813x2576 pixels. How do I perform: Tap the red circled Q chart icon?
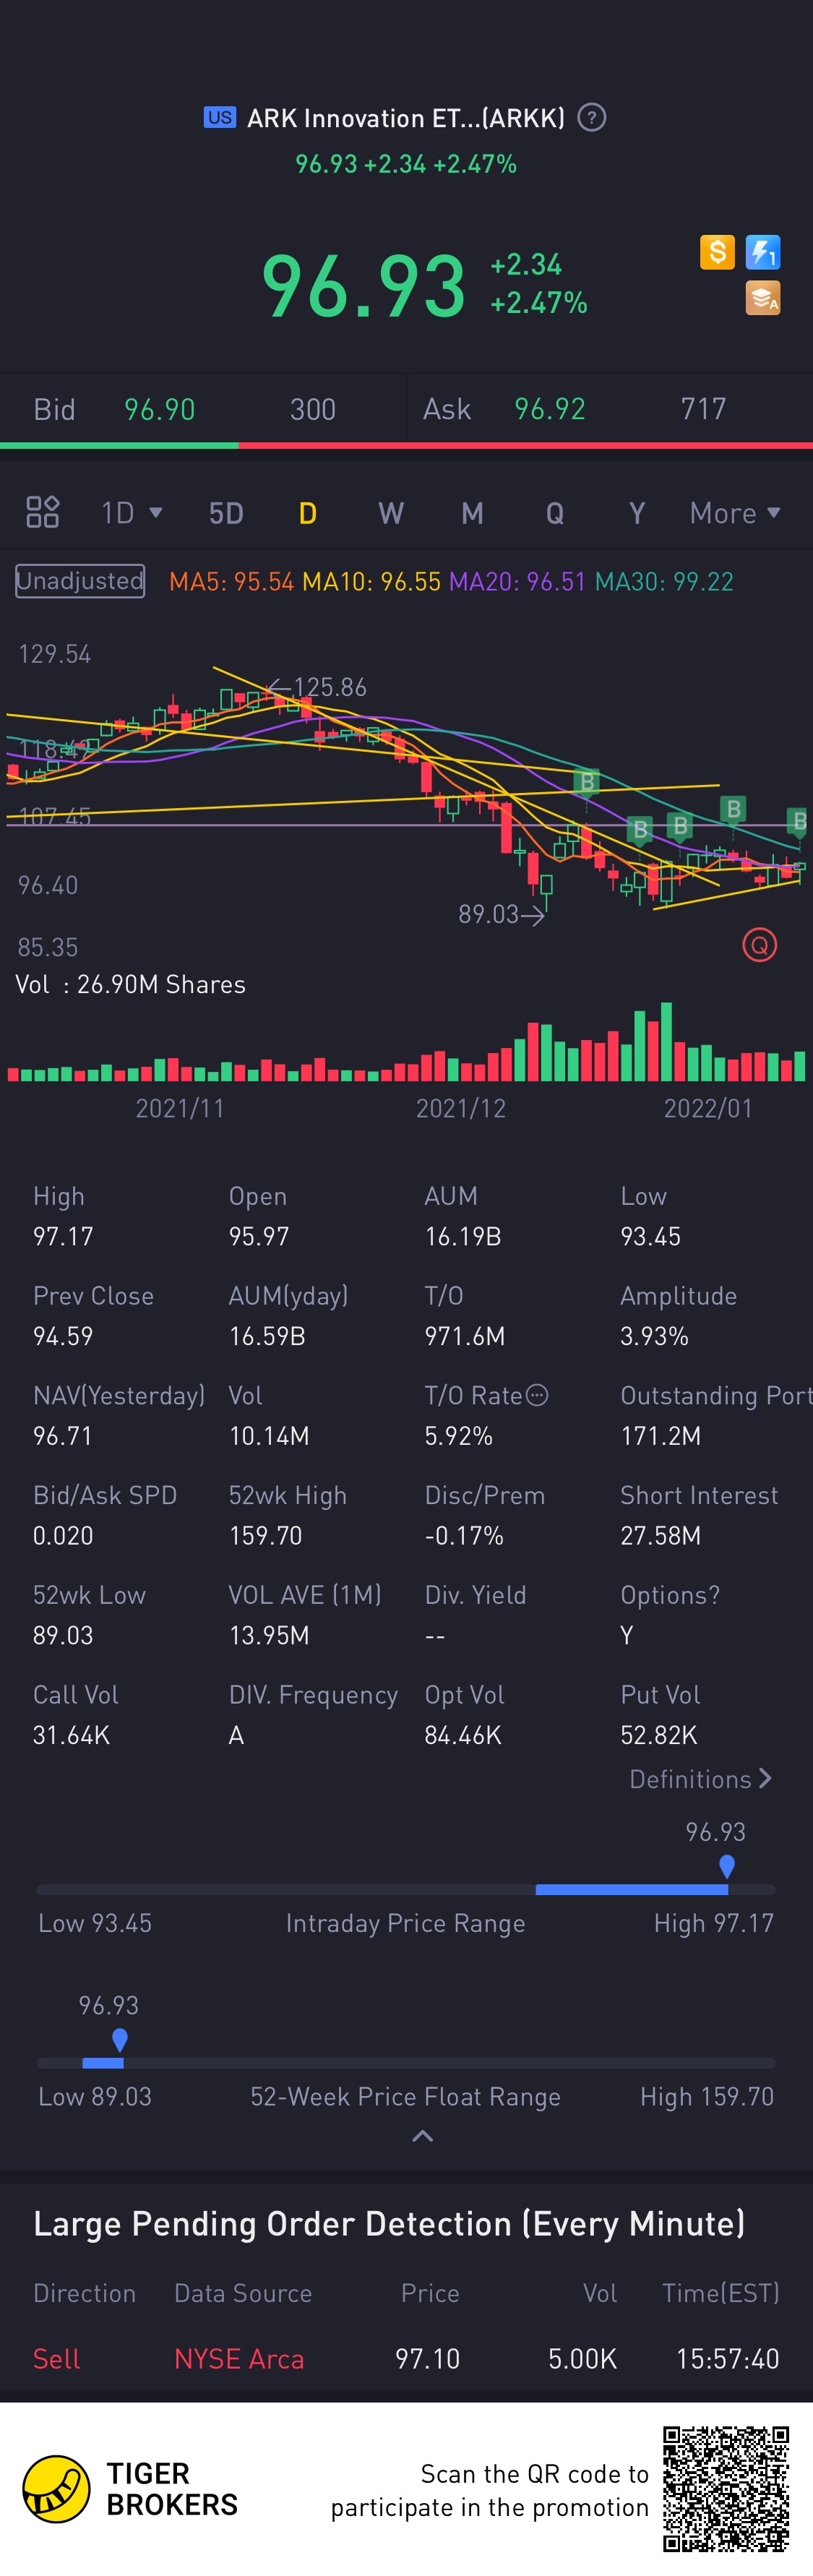pos(760,945)
